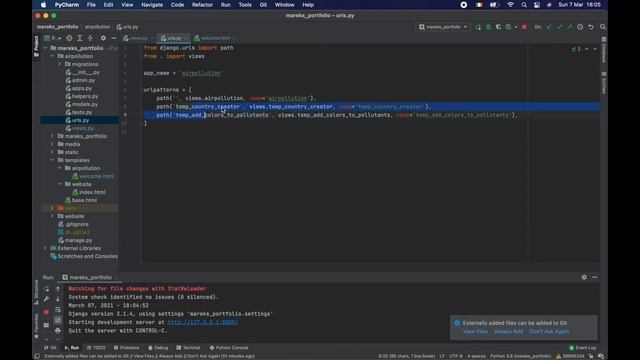Collapse all in Project tree toolbar

(x=90, y=38)
